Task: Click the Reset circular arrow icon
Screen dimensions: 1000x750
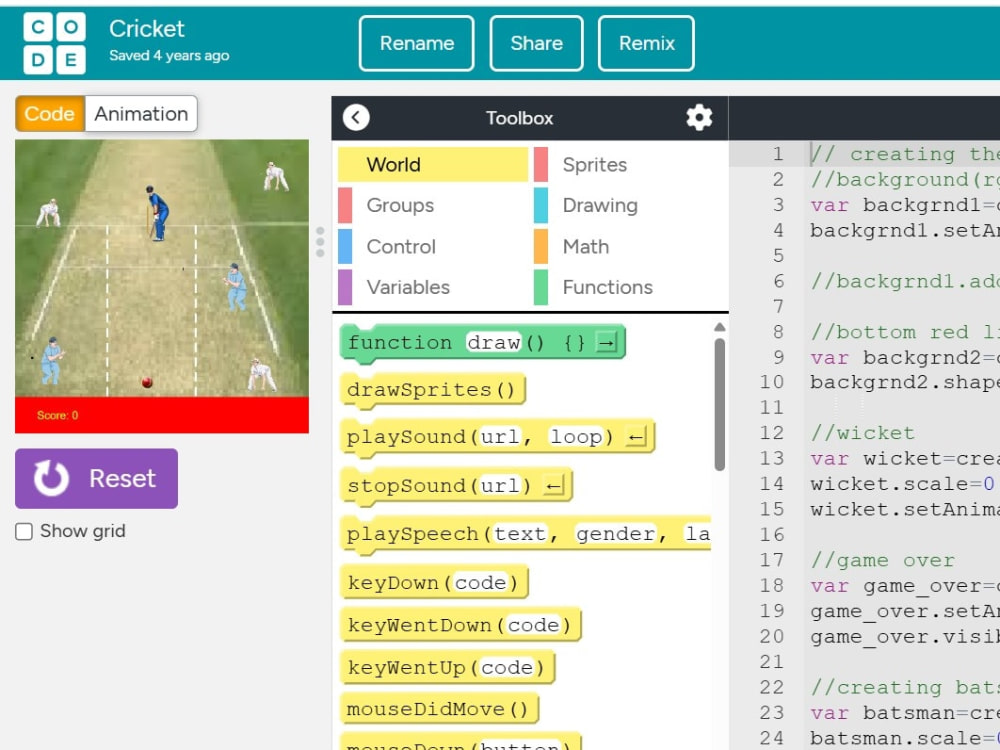Action: point(51,478)
